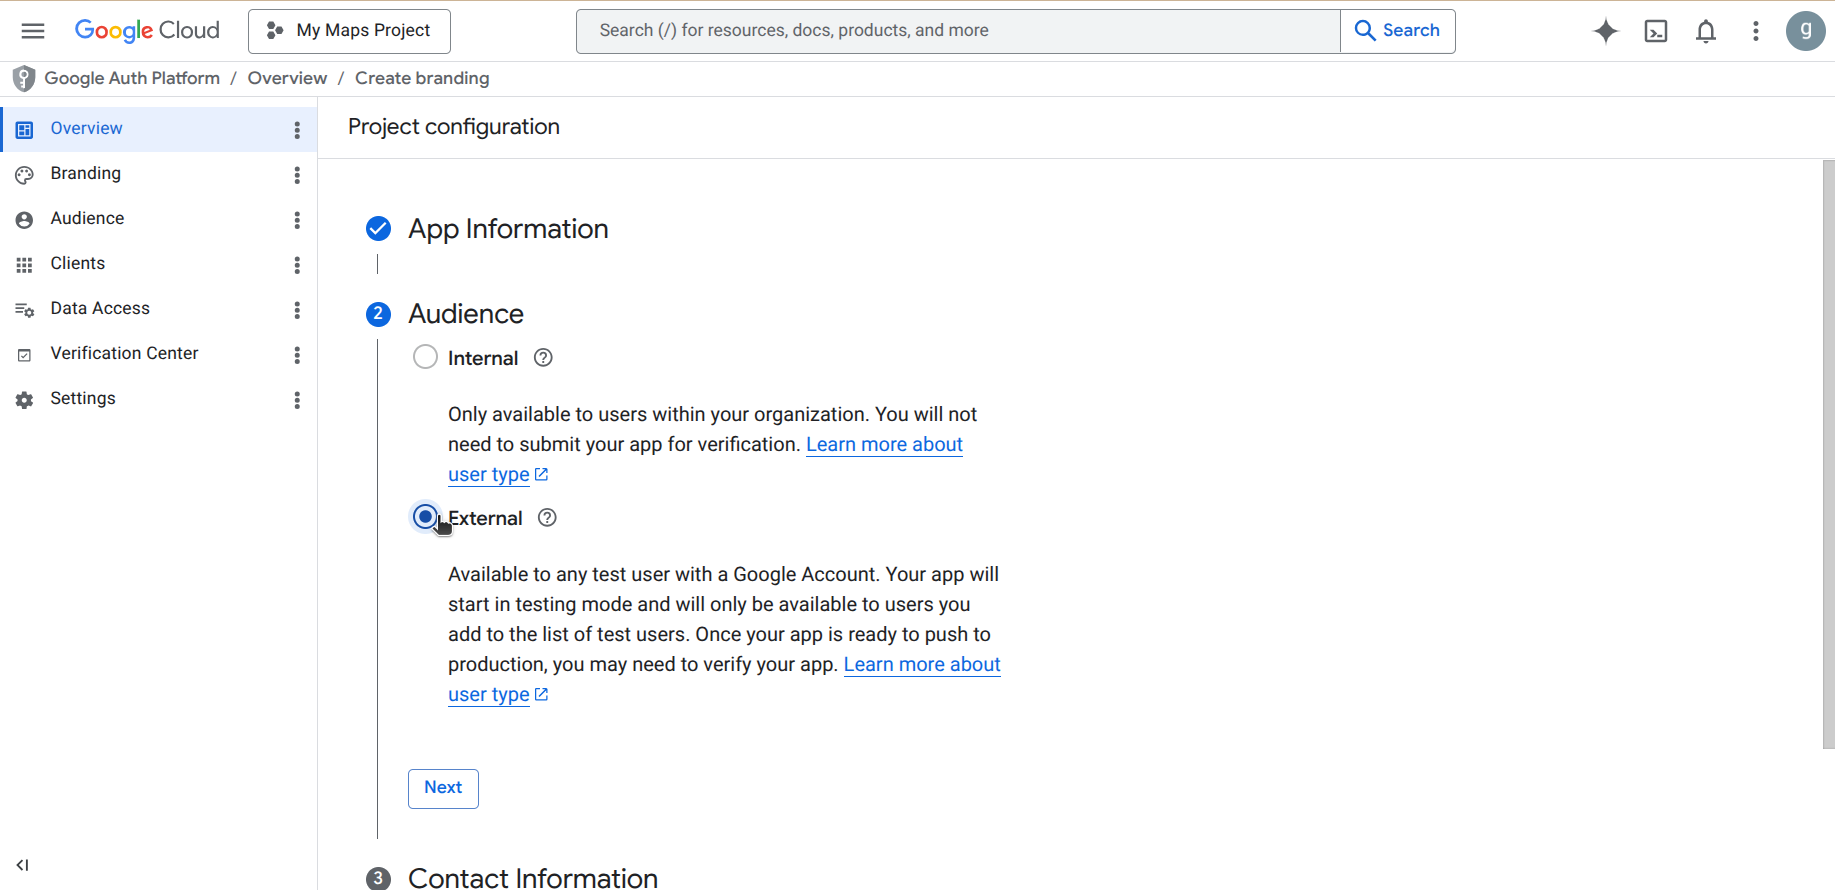Click the Branding palette icon
This screenshot has width=1835, height=890.
click(25, 175)
